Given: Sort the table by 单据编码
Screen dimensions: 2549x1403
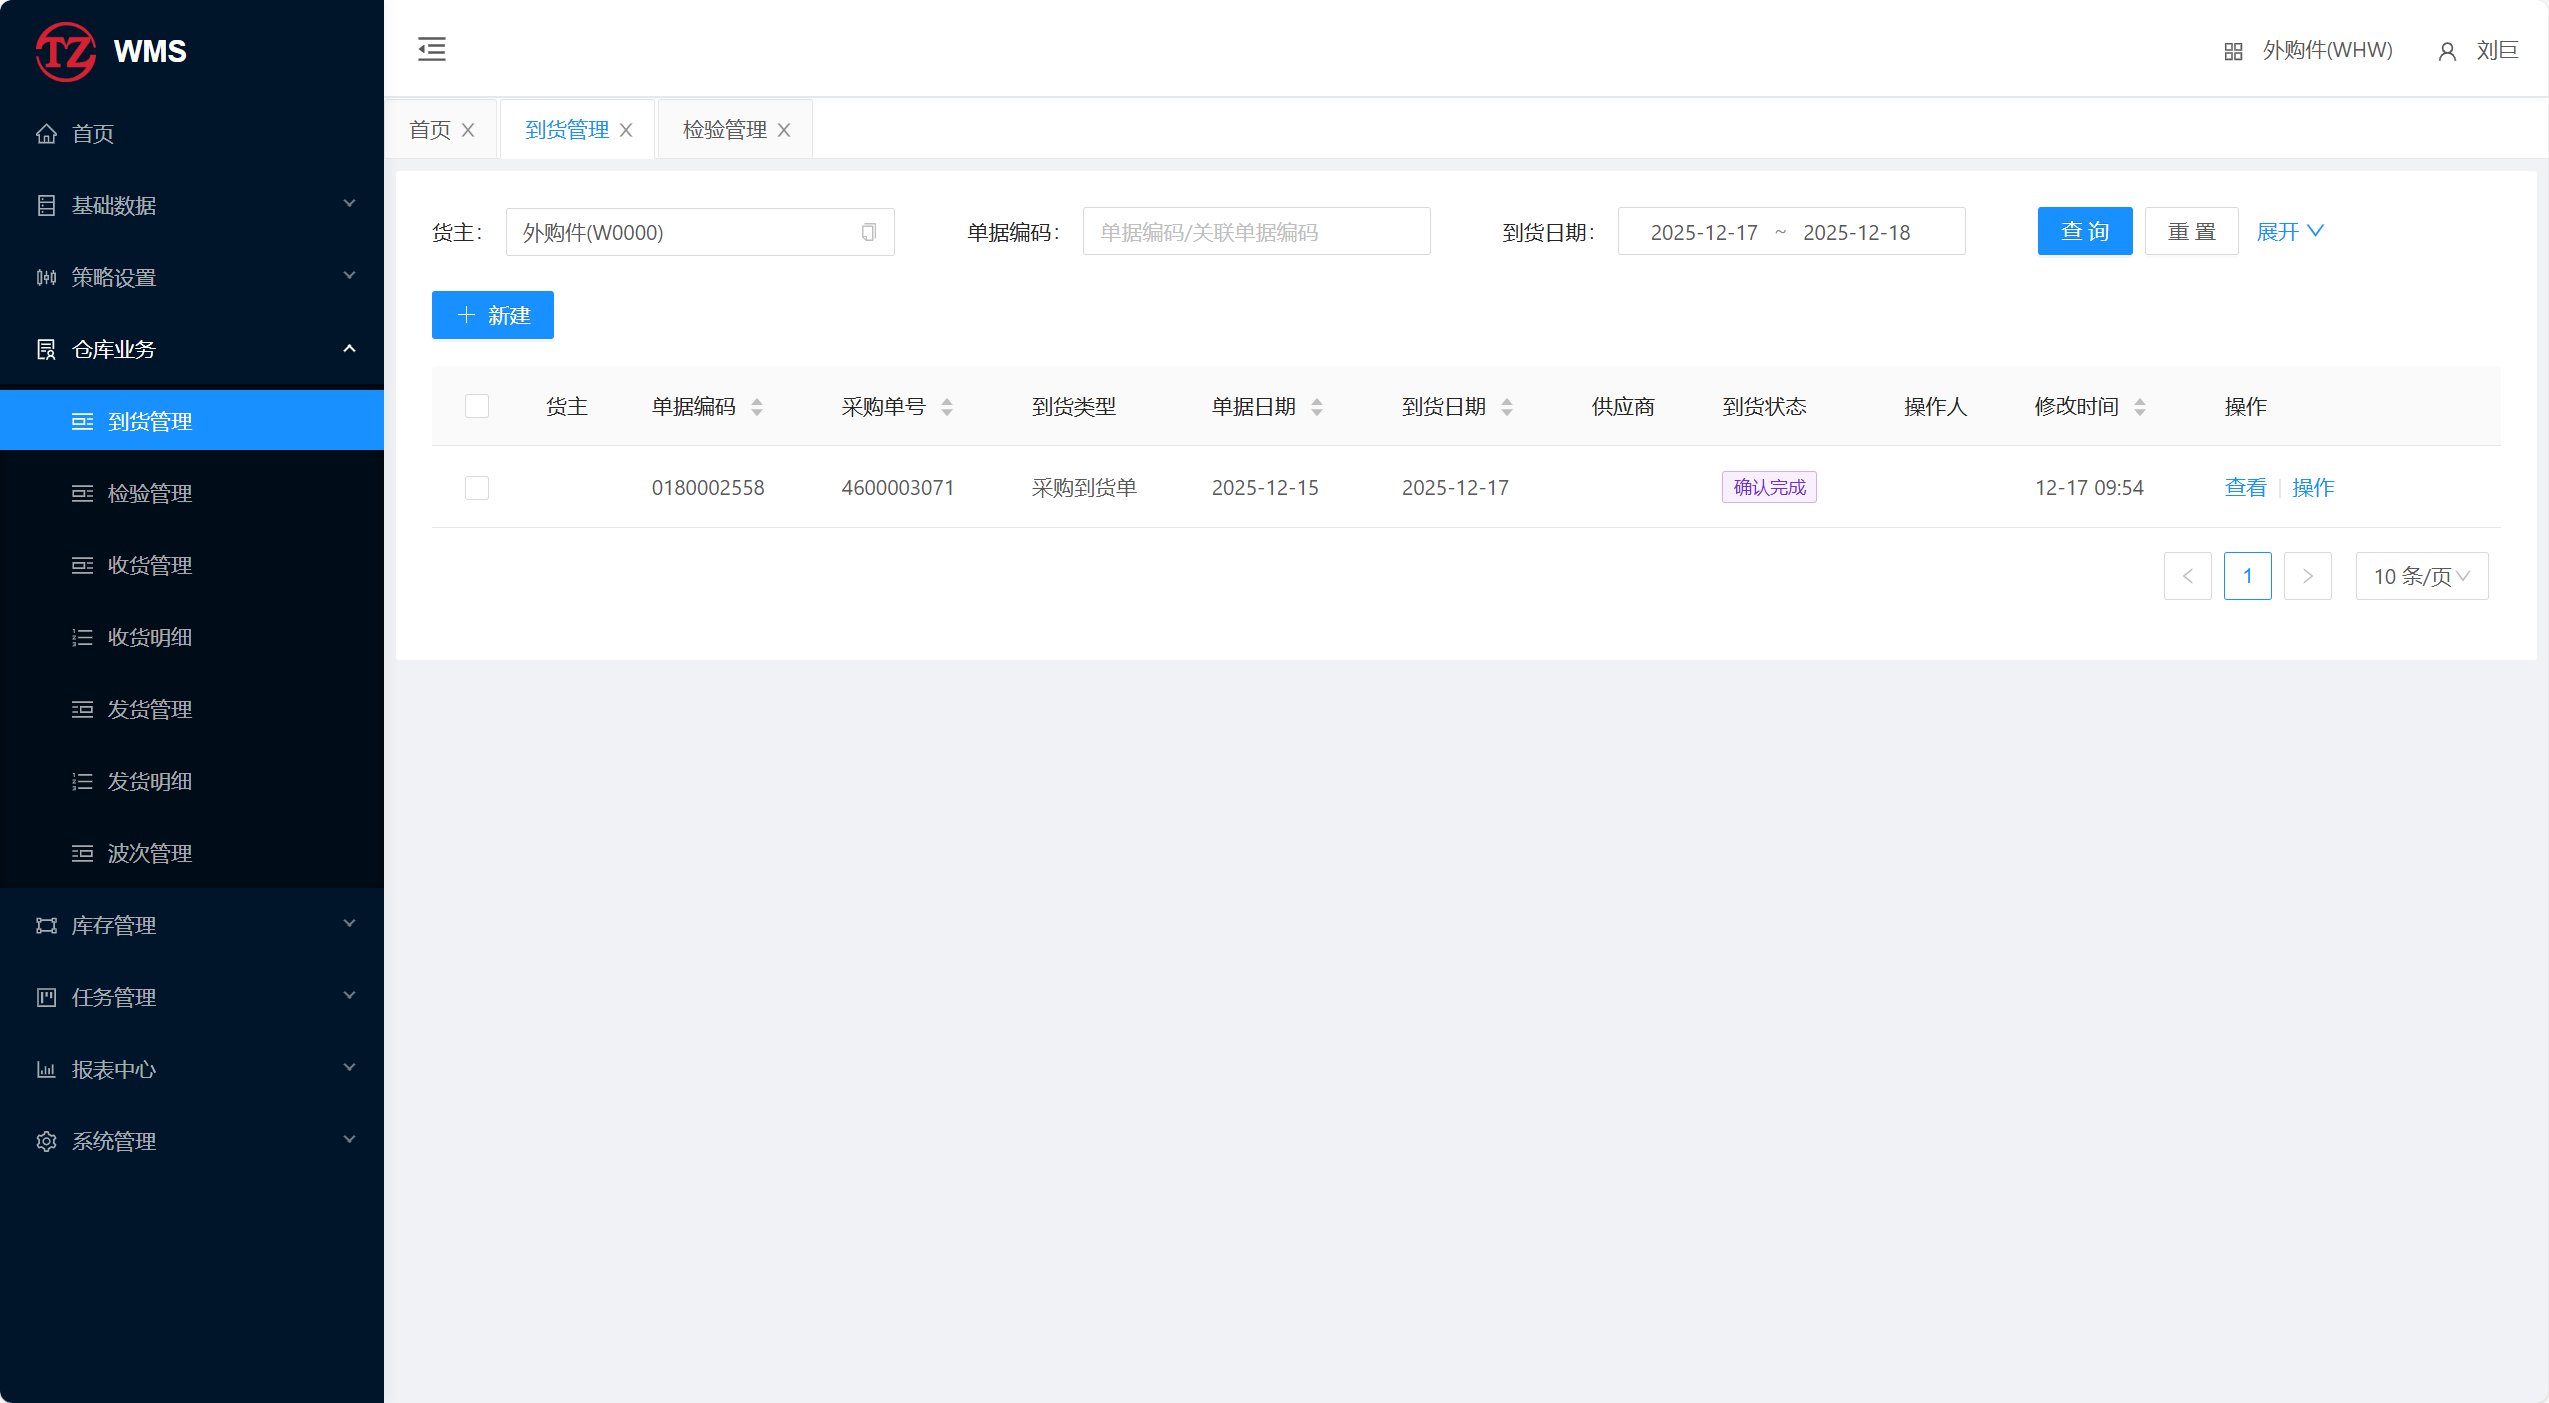Looking at the screenshot, I should (x=757, y=407).
